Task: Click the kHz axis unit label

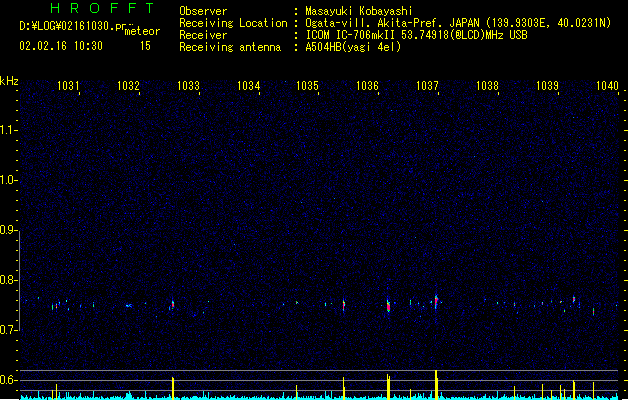Action: point(9,81)
